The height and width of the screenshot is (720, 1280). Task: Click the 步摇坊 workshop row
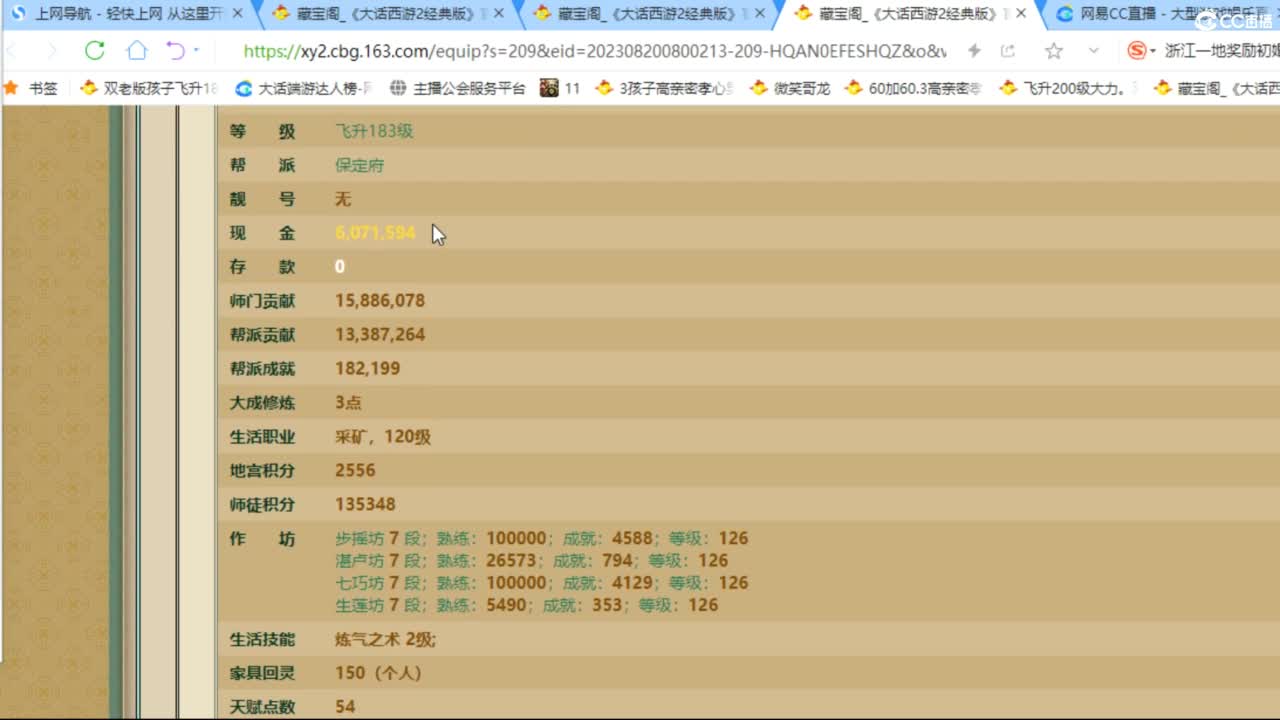[541, 538]
